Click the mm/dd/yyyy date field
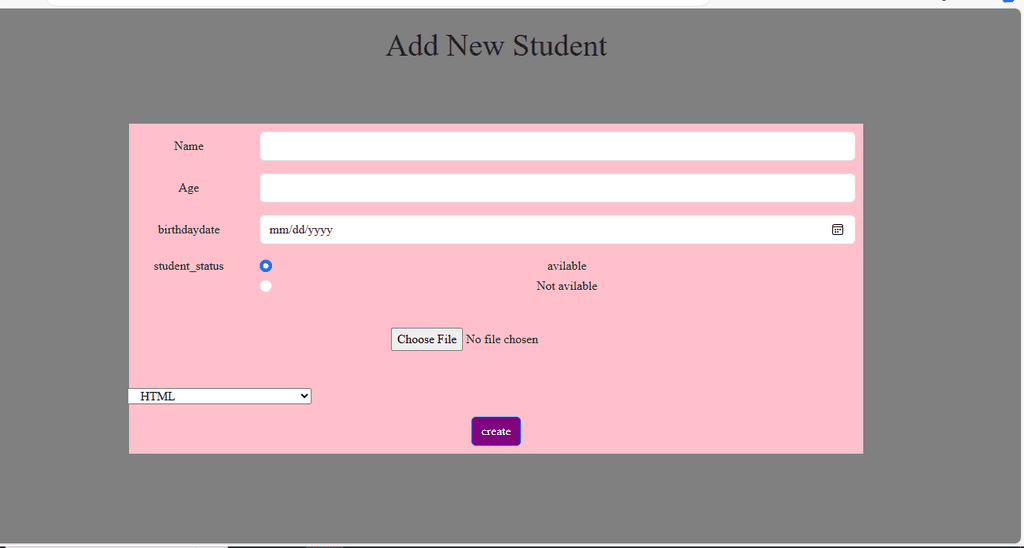This screenshot has height=548, width=1024. [557, 230]
